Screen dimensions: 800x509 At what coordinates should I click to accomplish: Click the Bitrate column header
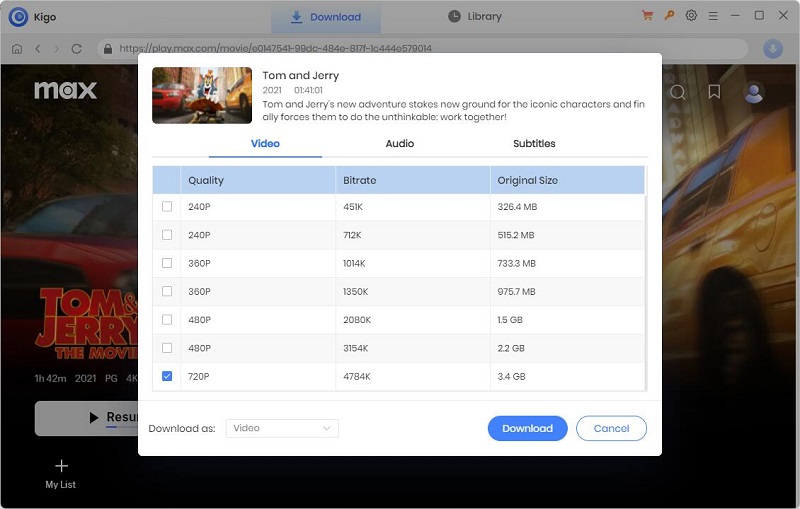point(413,180)
